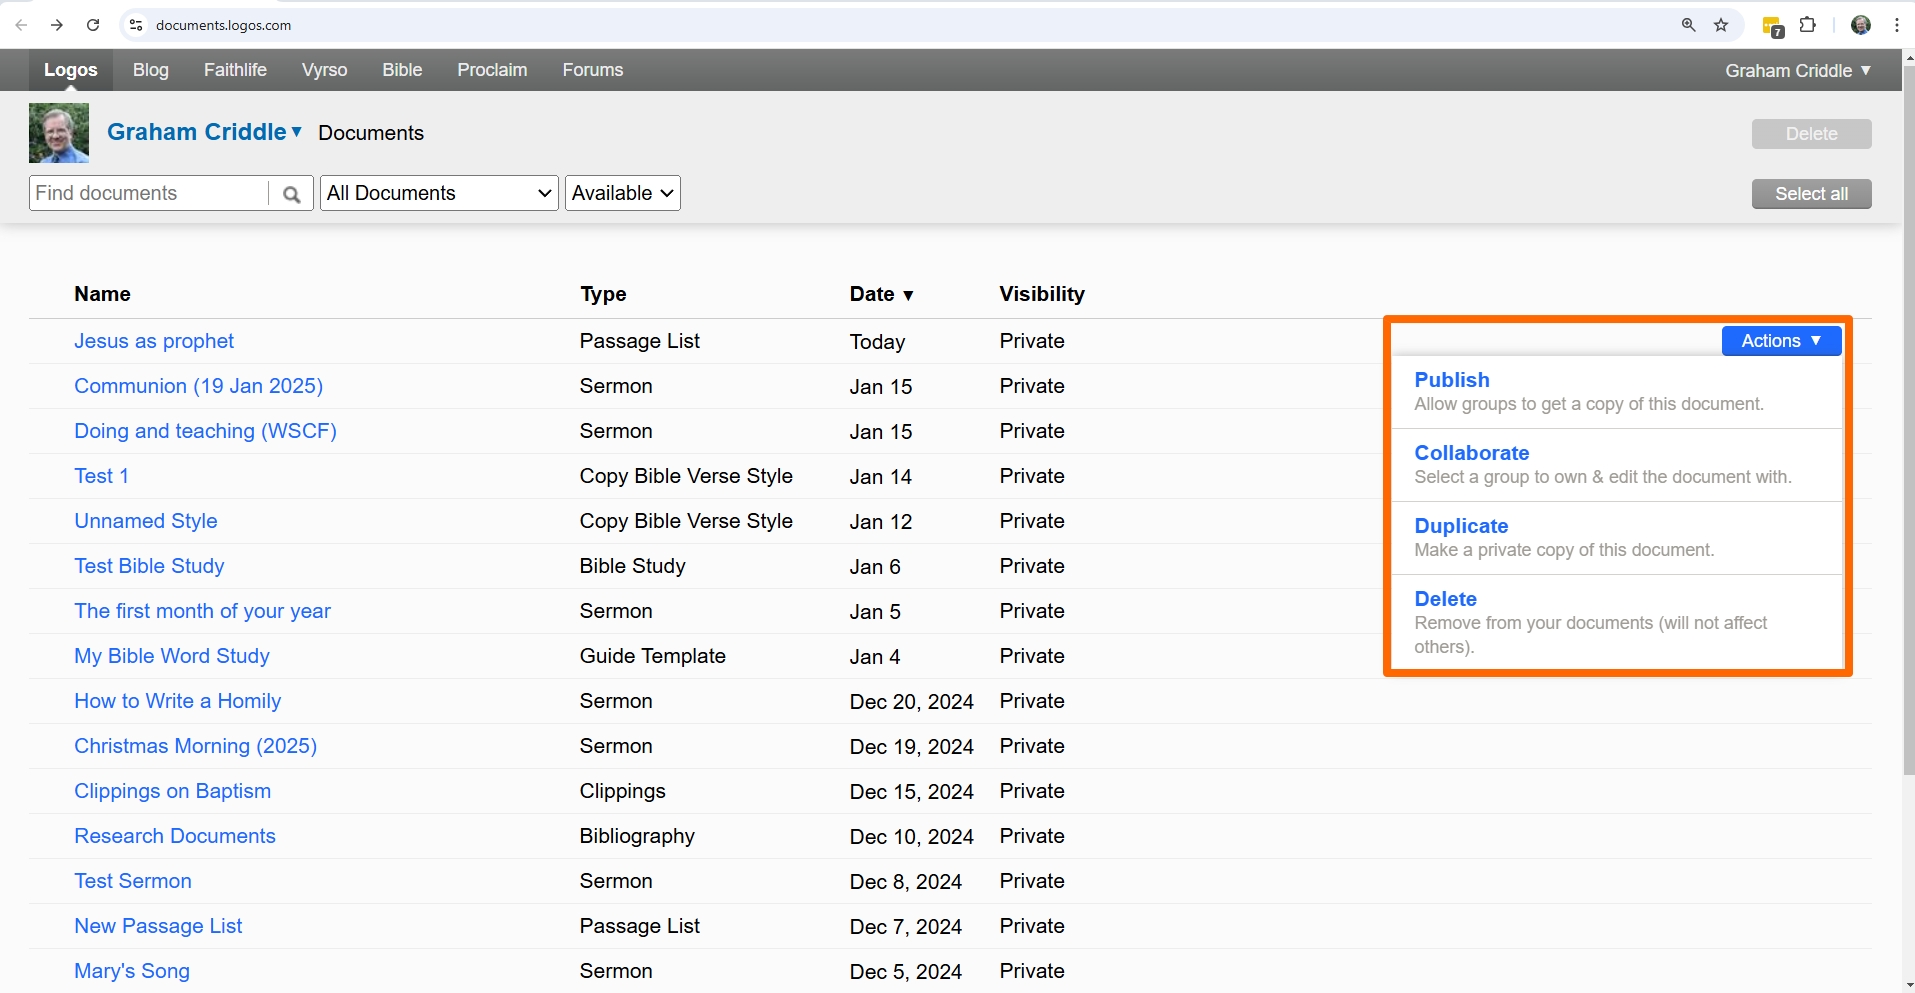1915x993 pixels.
Task: Click the browser forward arrow
Action: pos(57,25)
